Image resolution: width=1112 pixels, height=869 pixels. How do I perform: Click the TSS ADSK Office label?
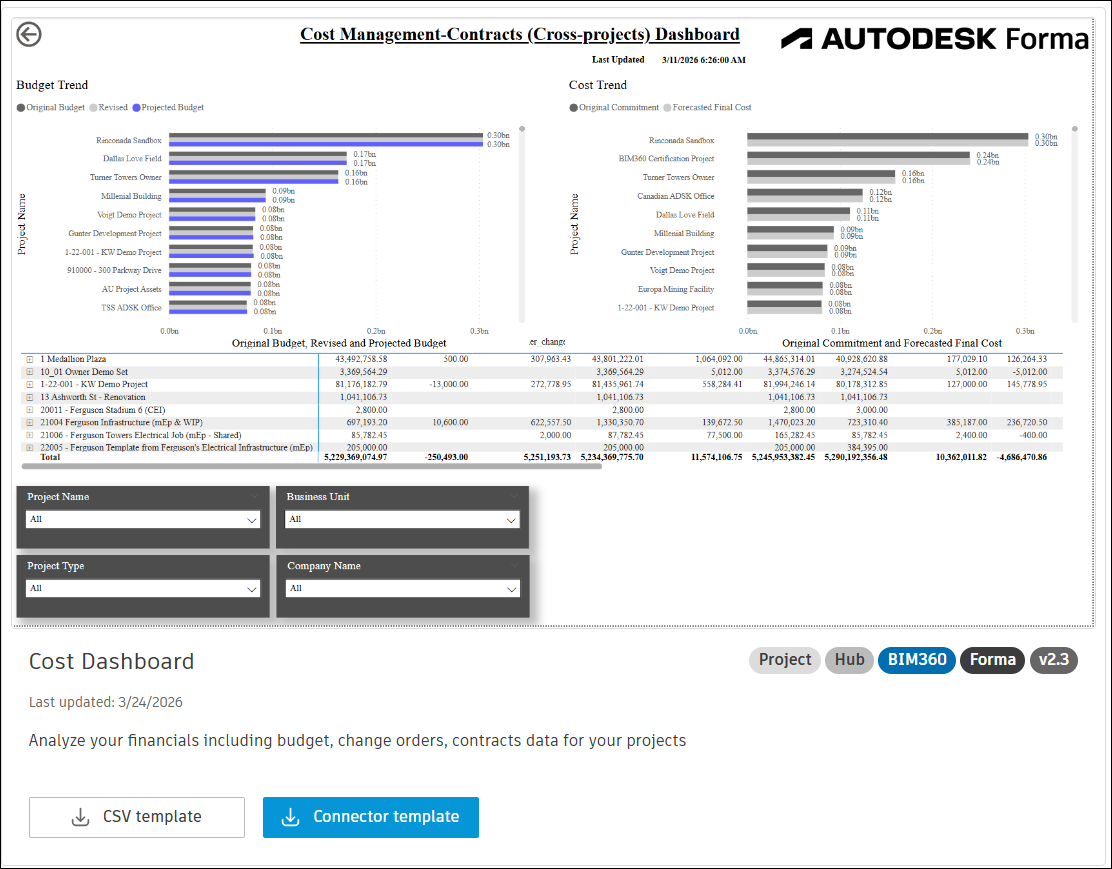pos(131,308)
